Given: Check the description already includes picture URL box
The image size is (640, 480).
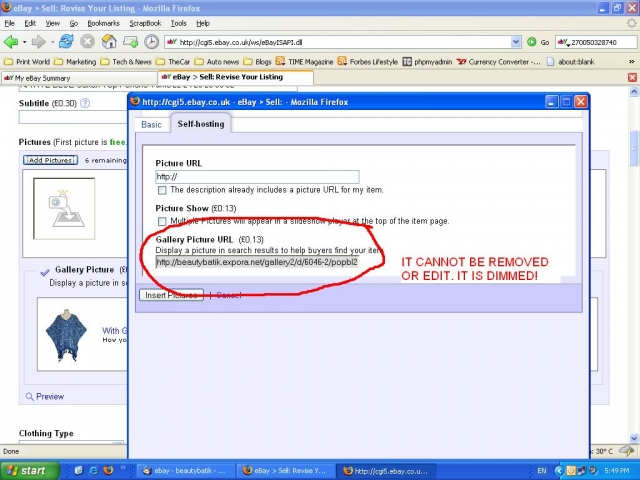Looking at the screenshot, I should pos(162,190).
